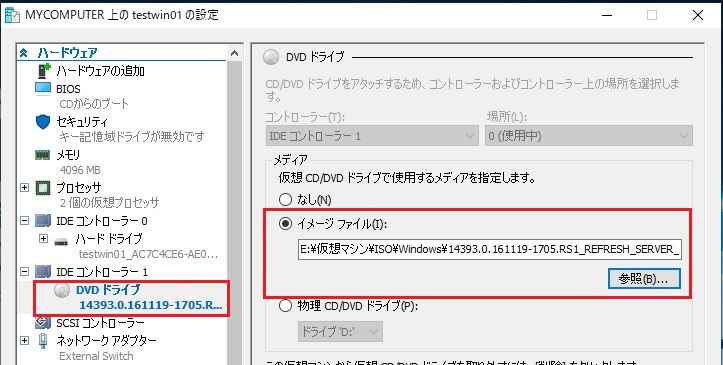Click the 2 個の仮想プロセッサ text

pyautogui.click(x=109, y=202)
